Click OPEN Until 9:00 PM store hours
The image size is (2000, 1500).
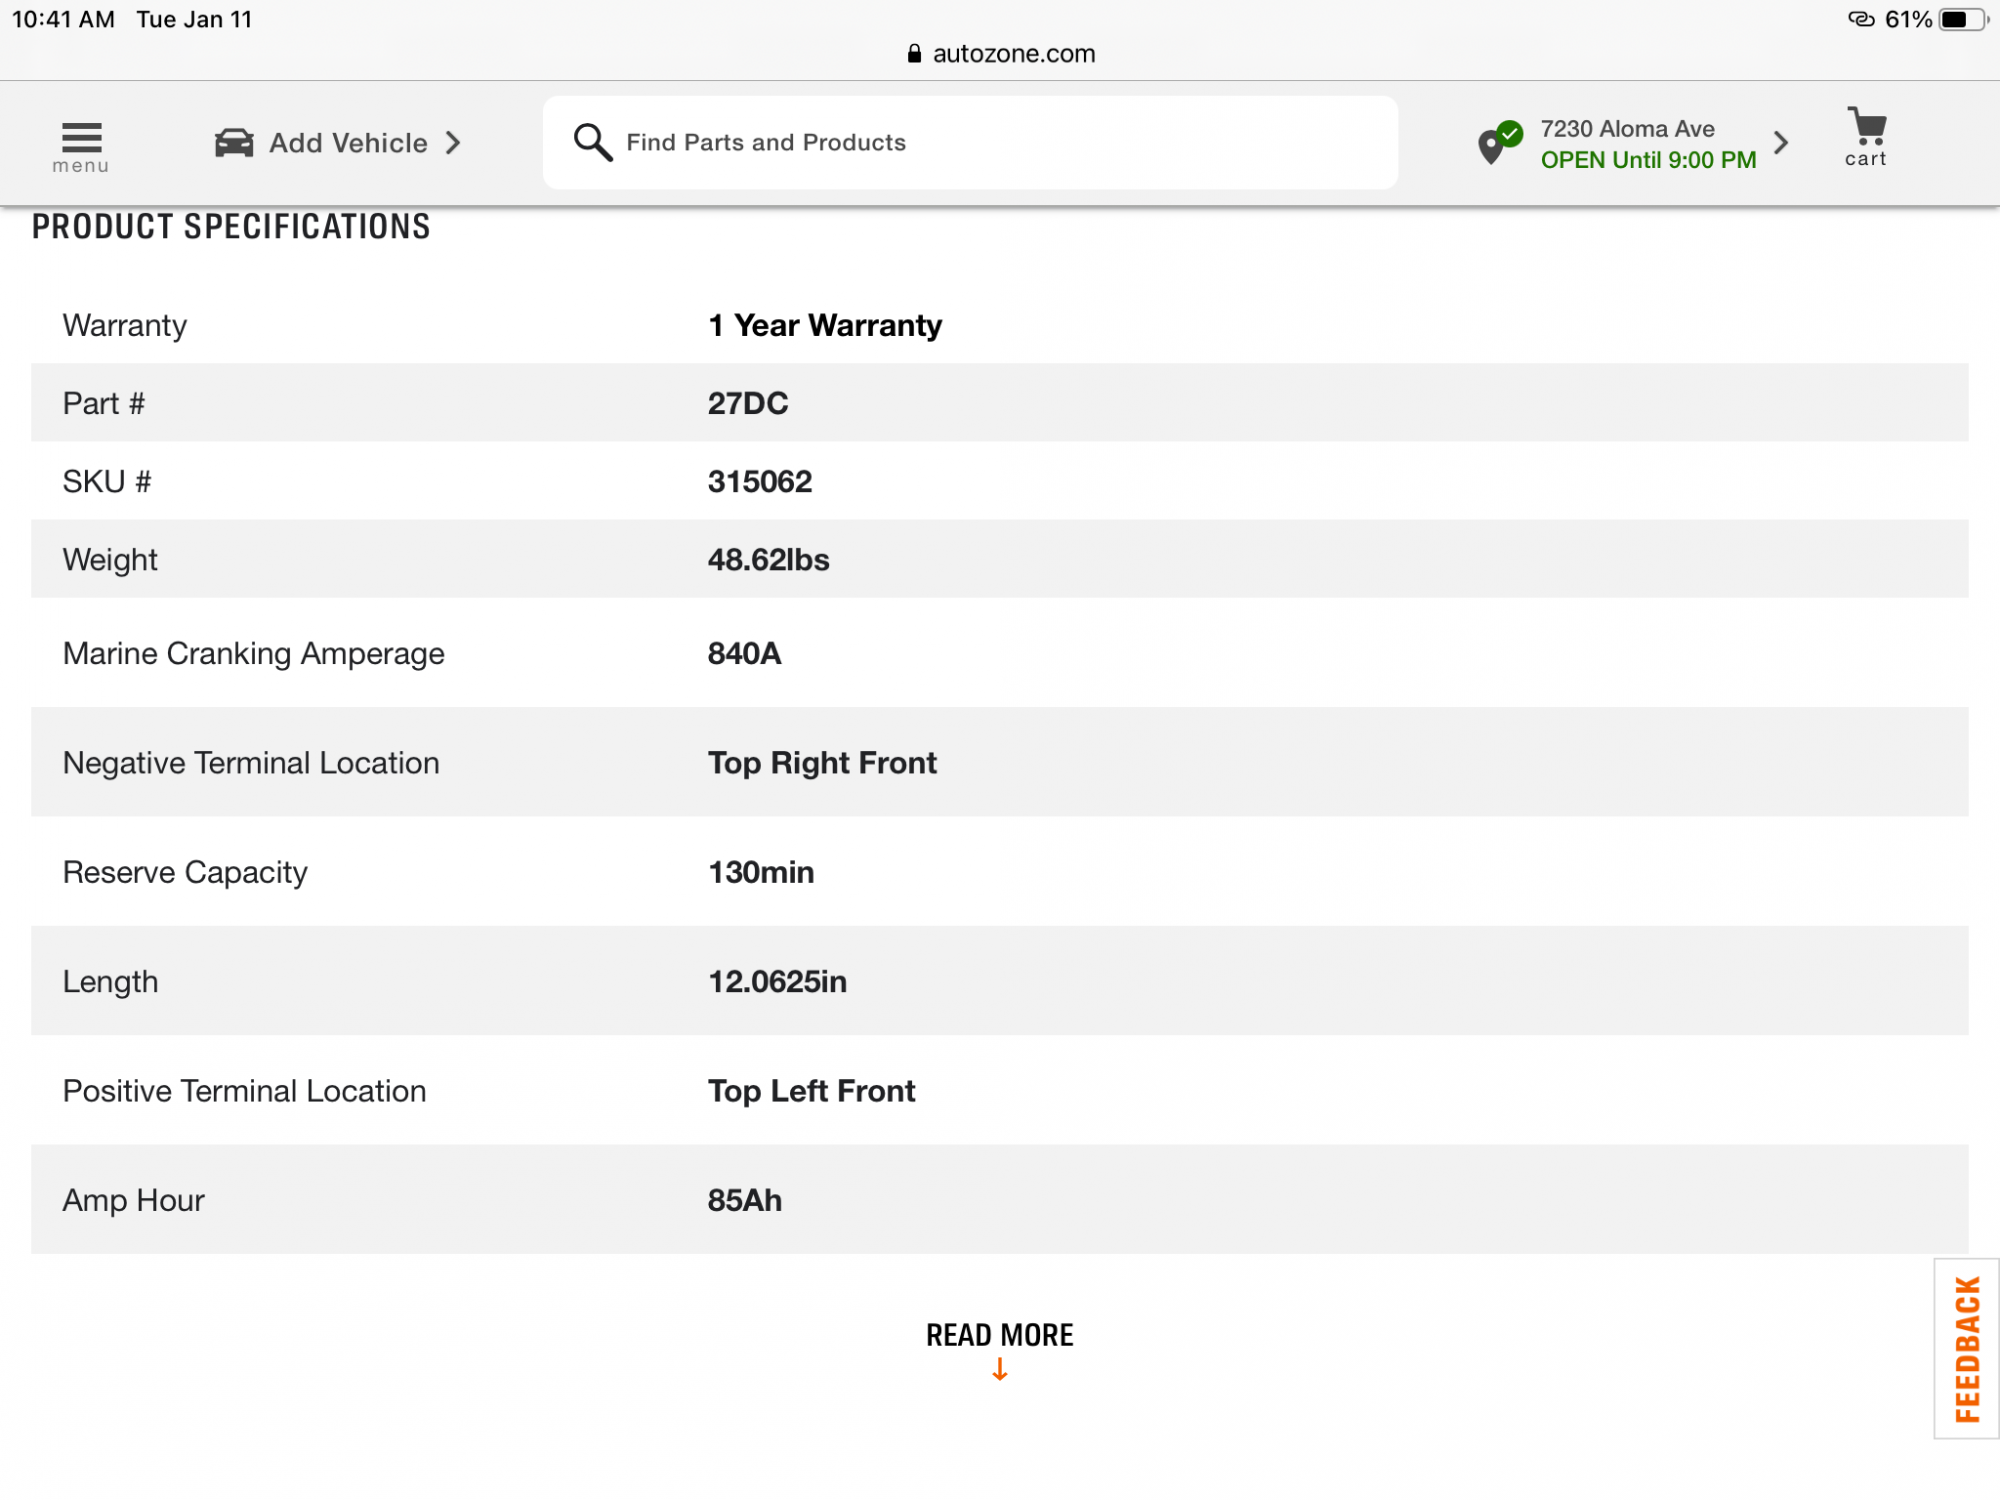click(1648, 160)
